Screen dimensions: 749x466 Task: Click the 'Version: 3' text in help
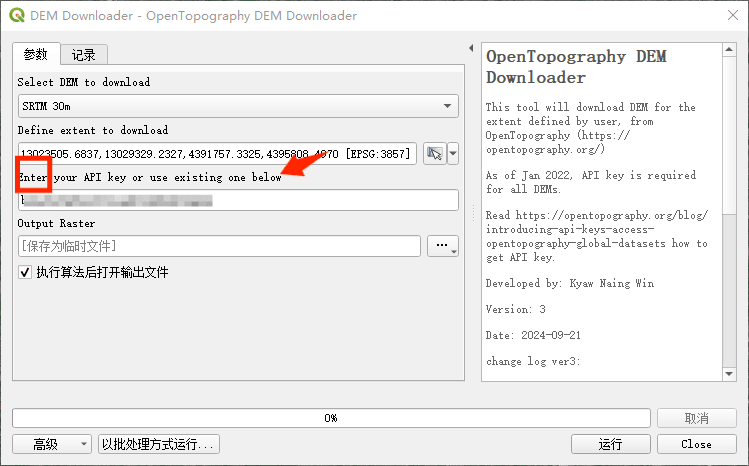click(515, 309)
